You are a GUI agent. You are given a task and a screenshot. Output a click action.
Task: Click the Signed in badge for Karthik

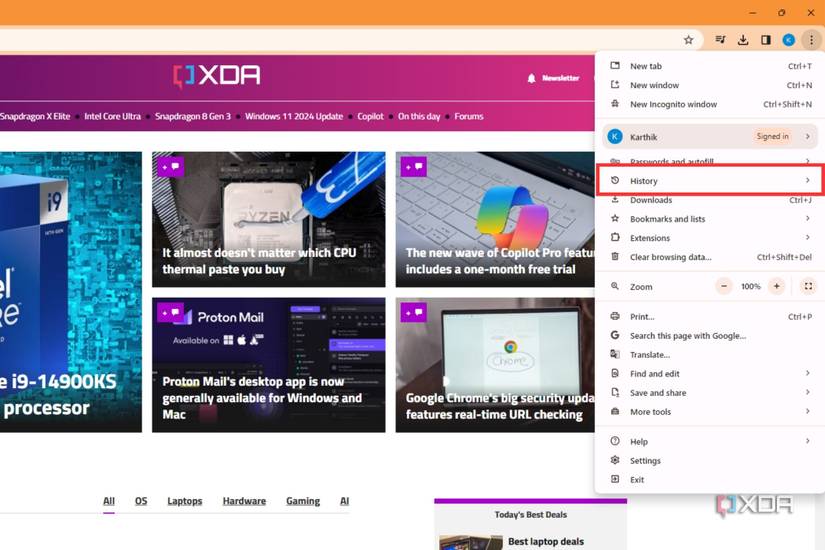click(772, 136)
